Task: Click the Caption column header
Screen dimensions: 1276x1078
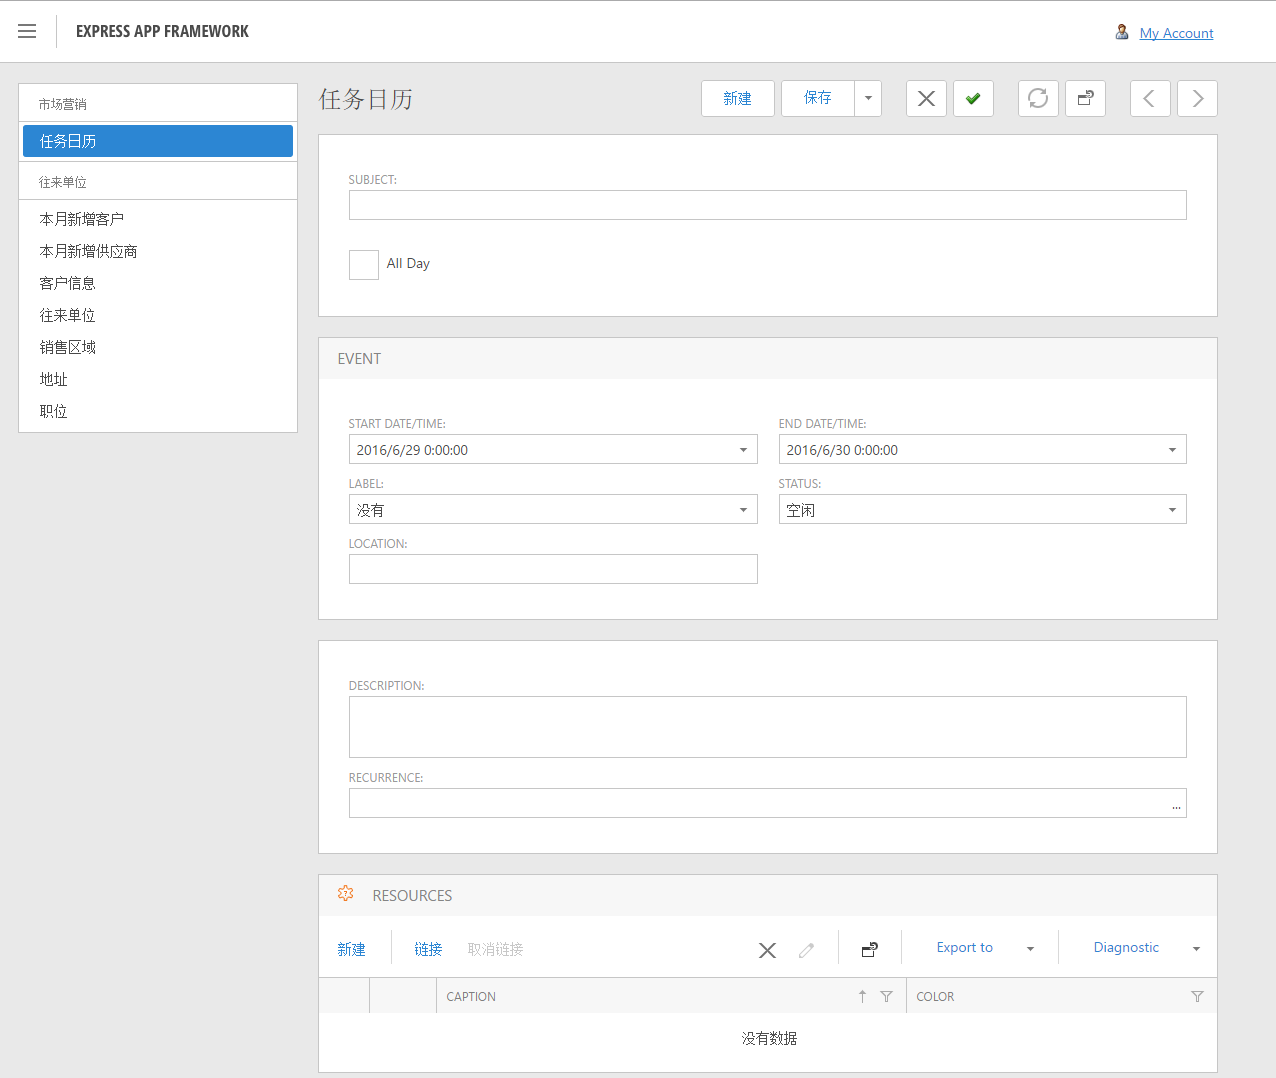Action: 671,996
